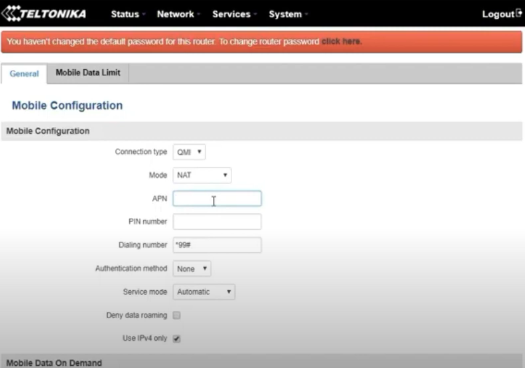
Task: Uncheck the Use IPv4 only checkbox
Action: (176, 339)
